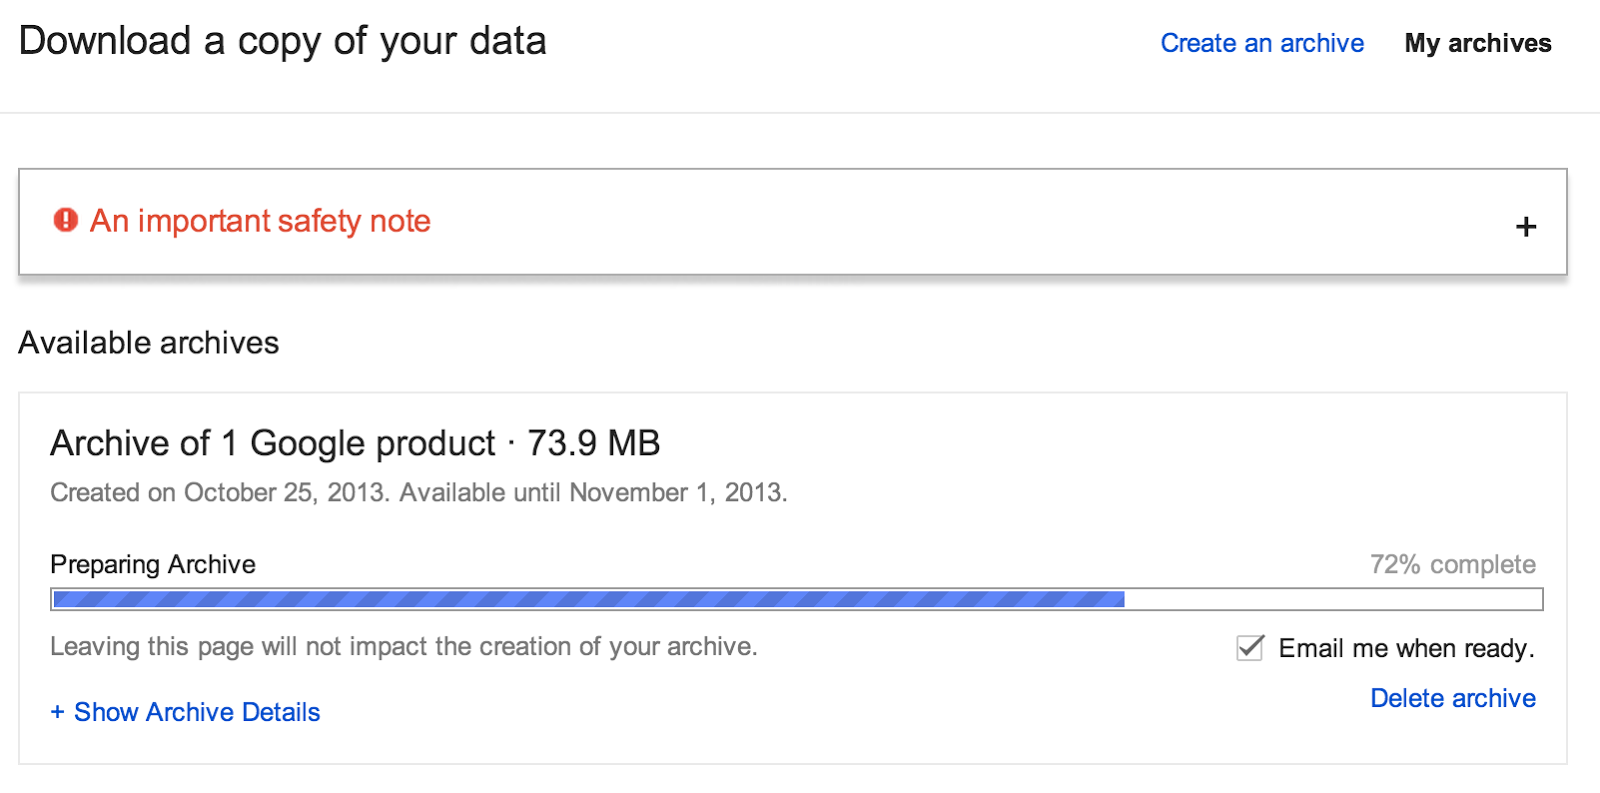
Task: Click the blue striped filled part of the progress bar
Action: 588,599
